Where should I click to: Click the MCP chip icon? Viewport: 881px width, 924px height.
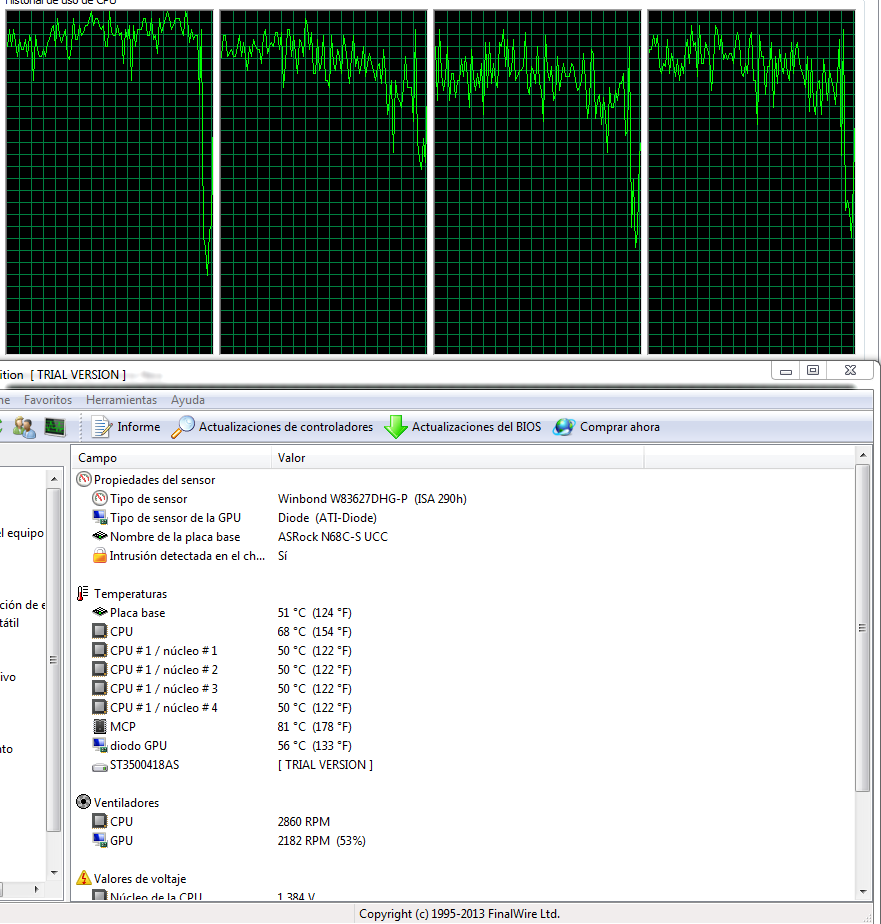coord(100,727)
